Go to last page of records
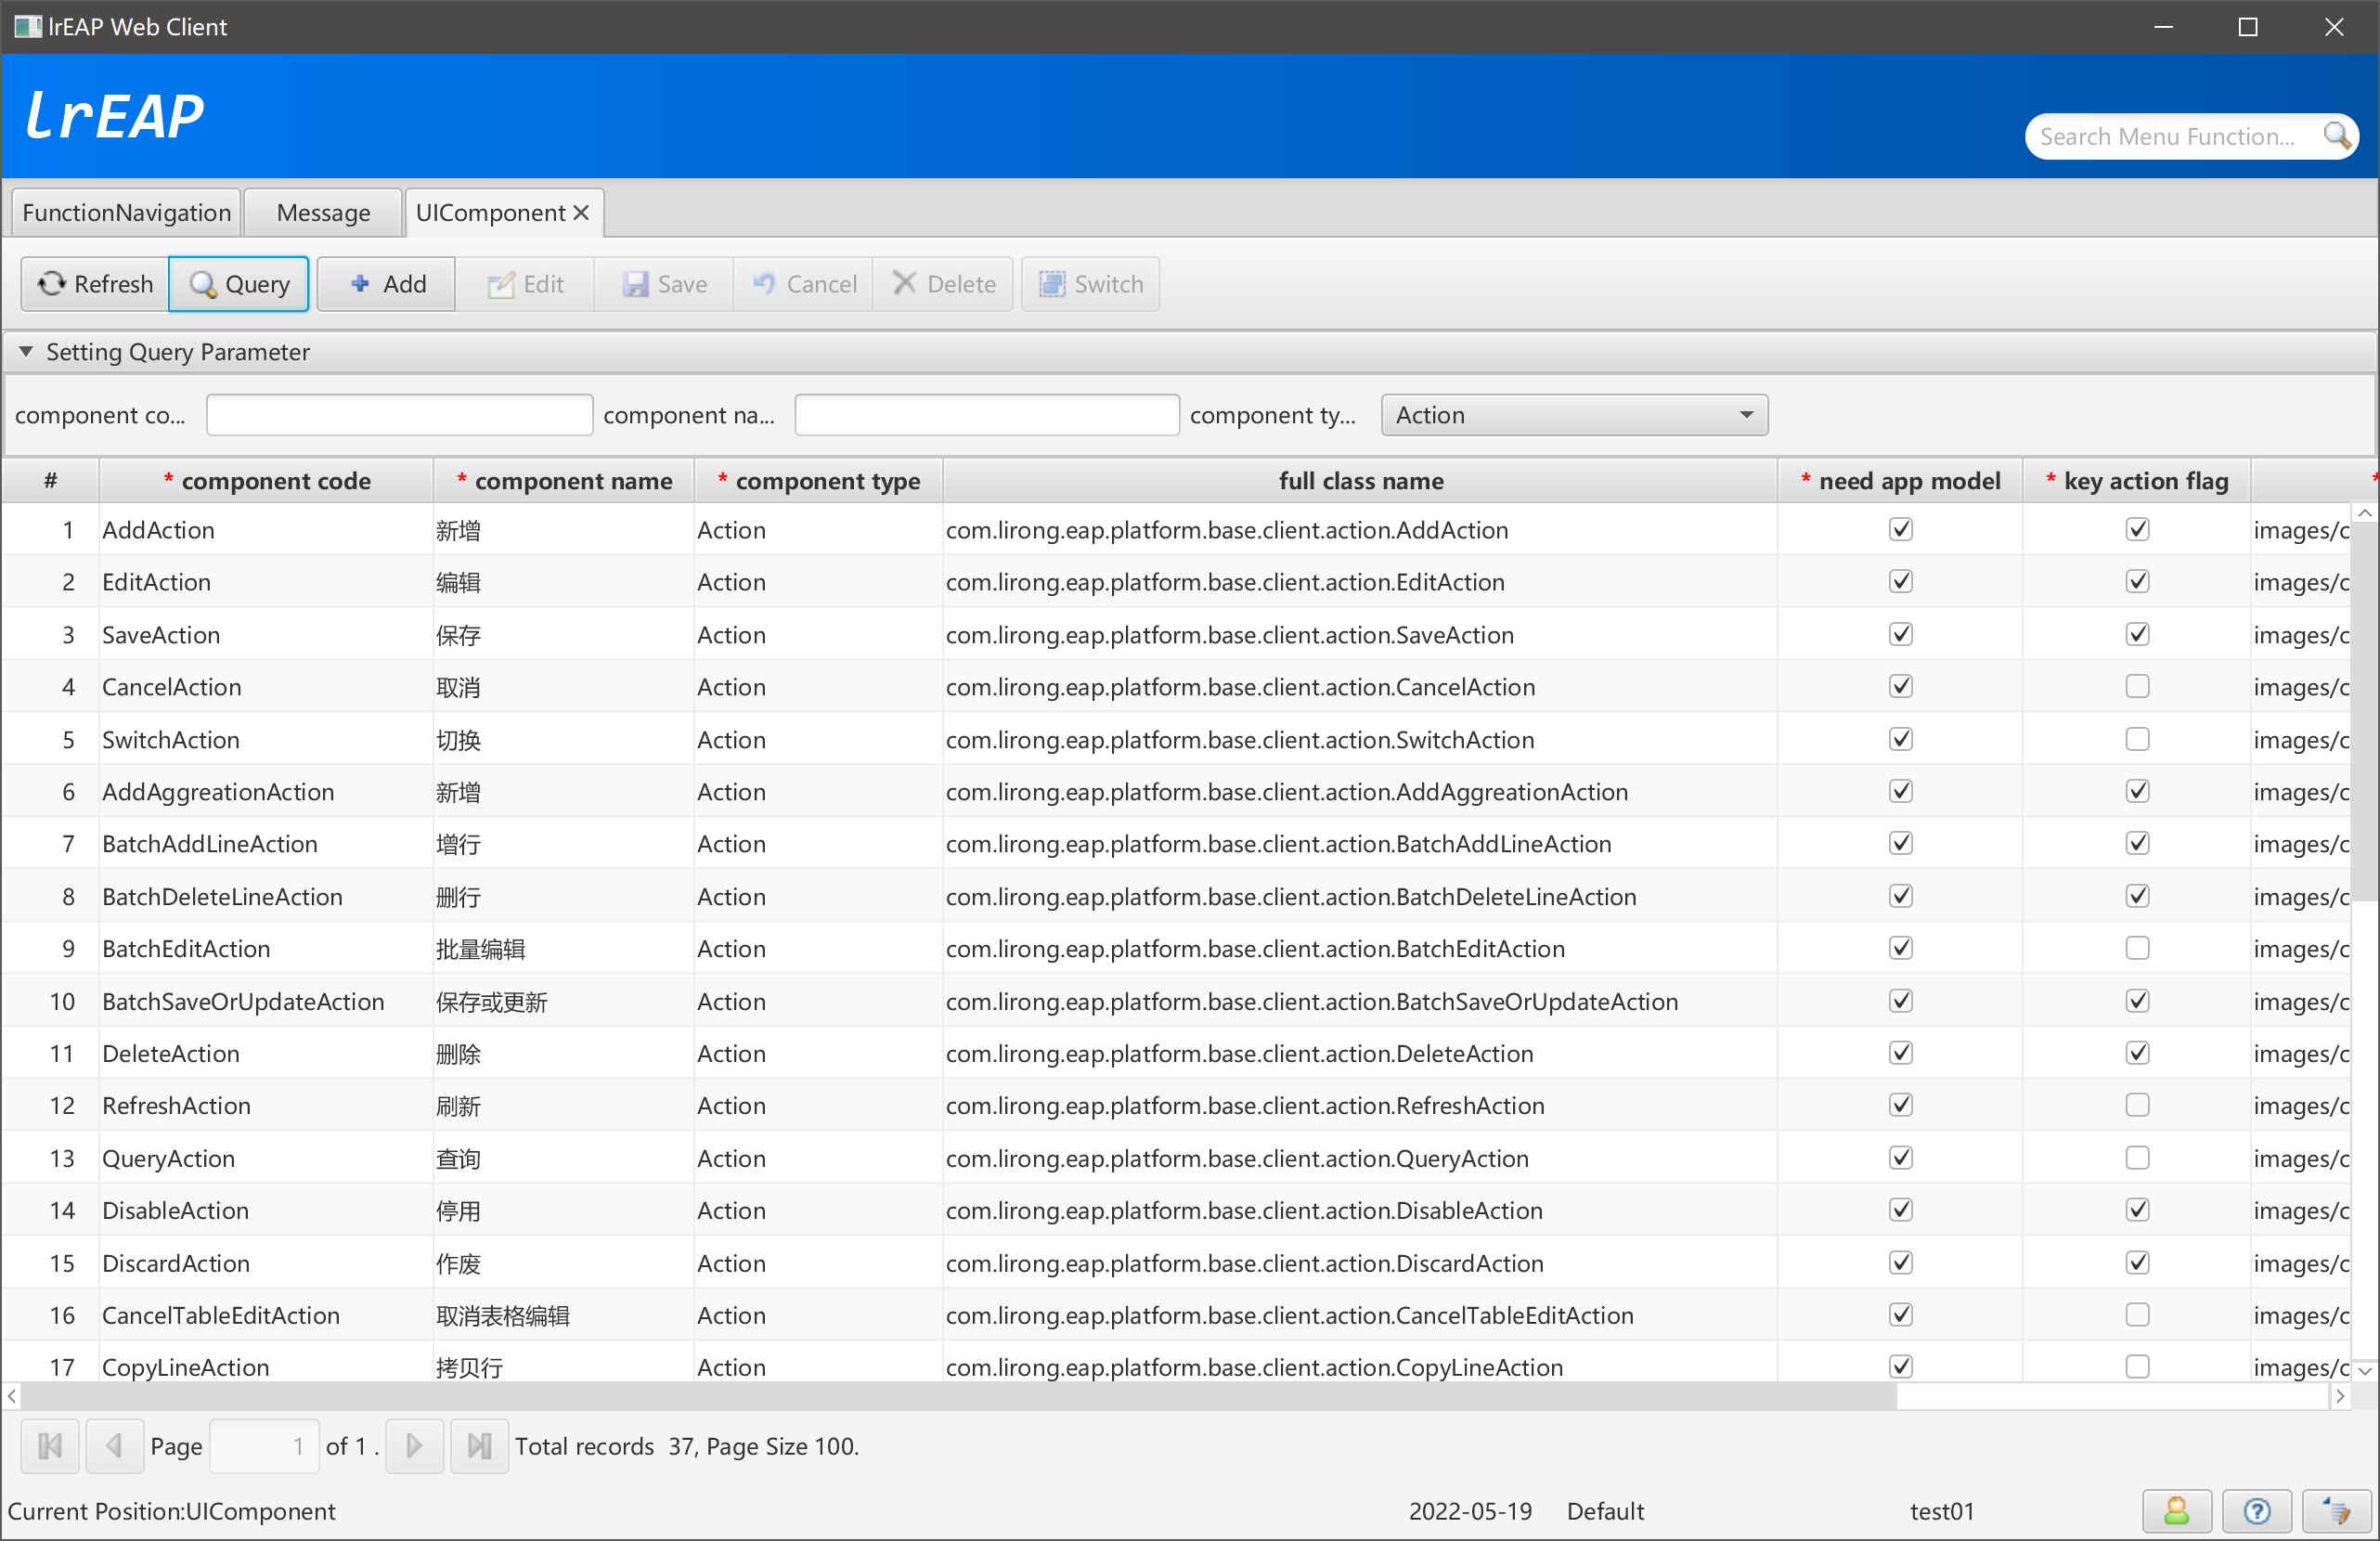 click(480, 1446)
